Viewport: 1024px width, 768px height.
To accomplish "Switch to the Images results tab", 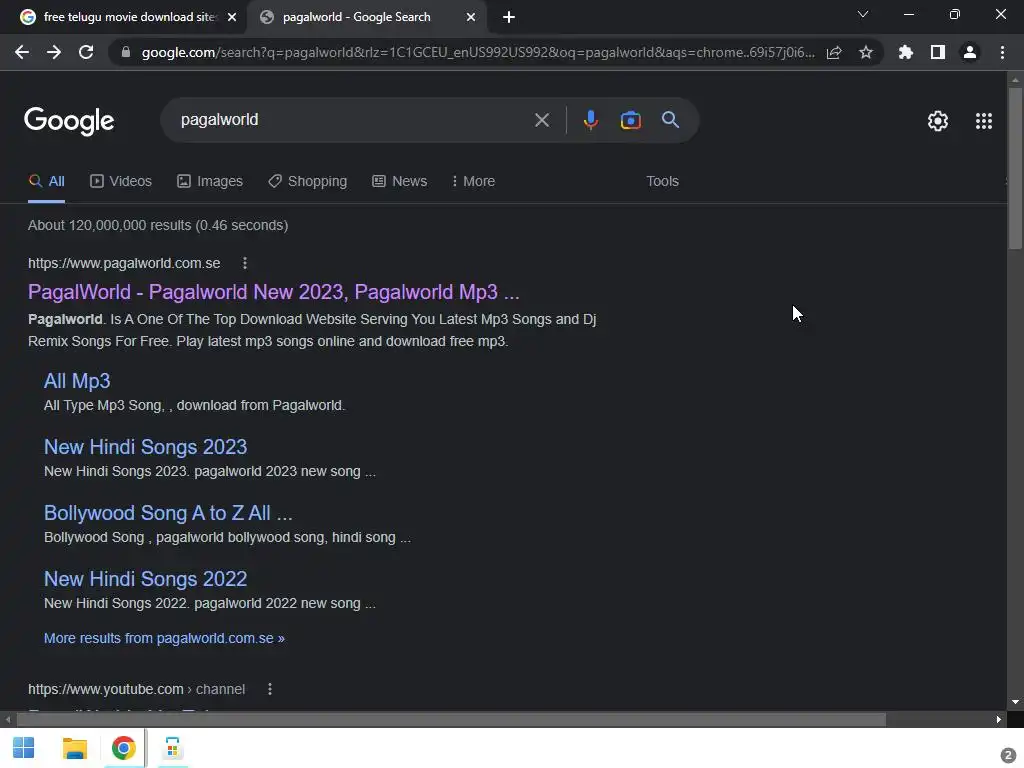I will 210,182.
